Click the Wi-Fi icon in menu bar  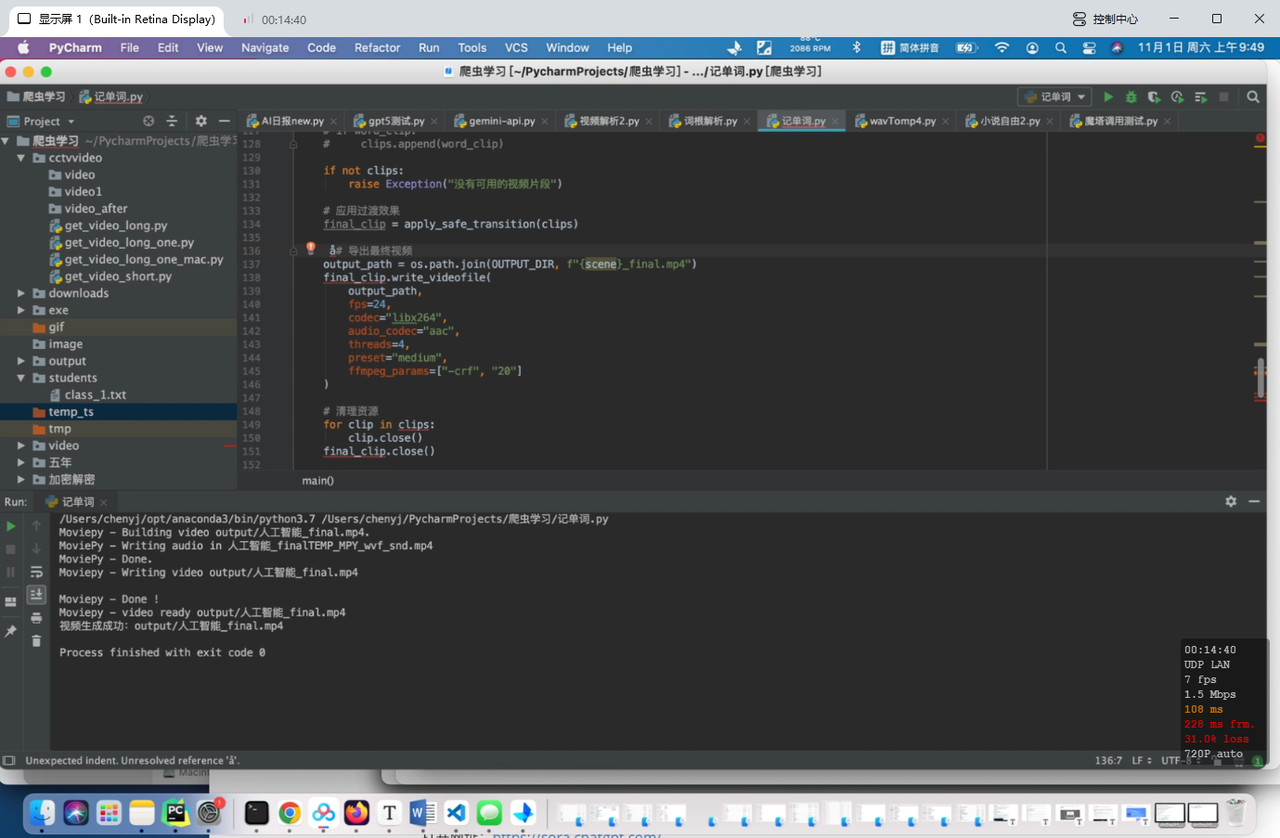[1002, 47]
